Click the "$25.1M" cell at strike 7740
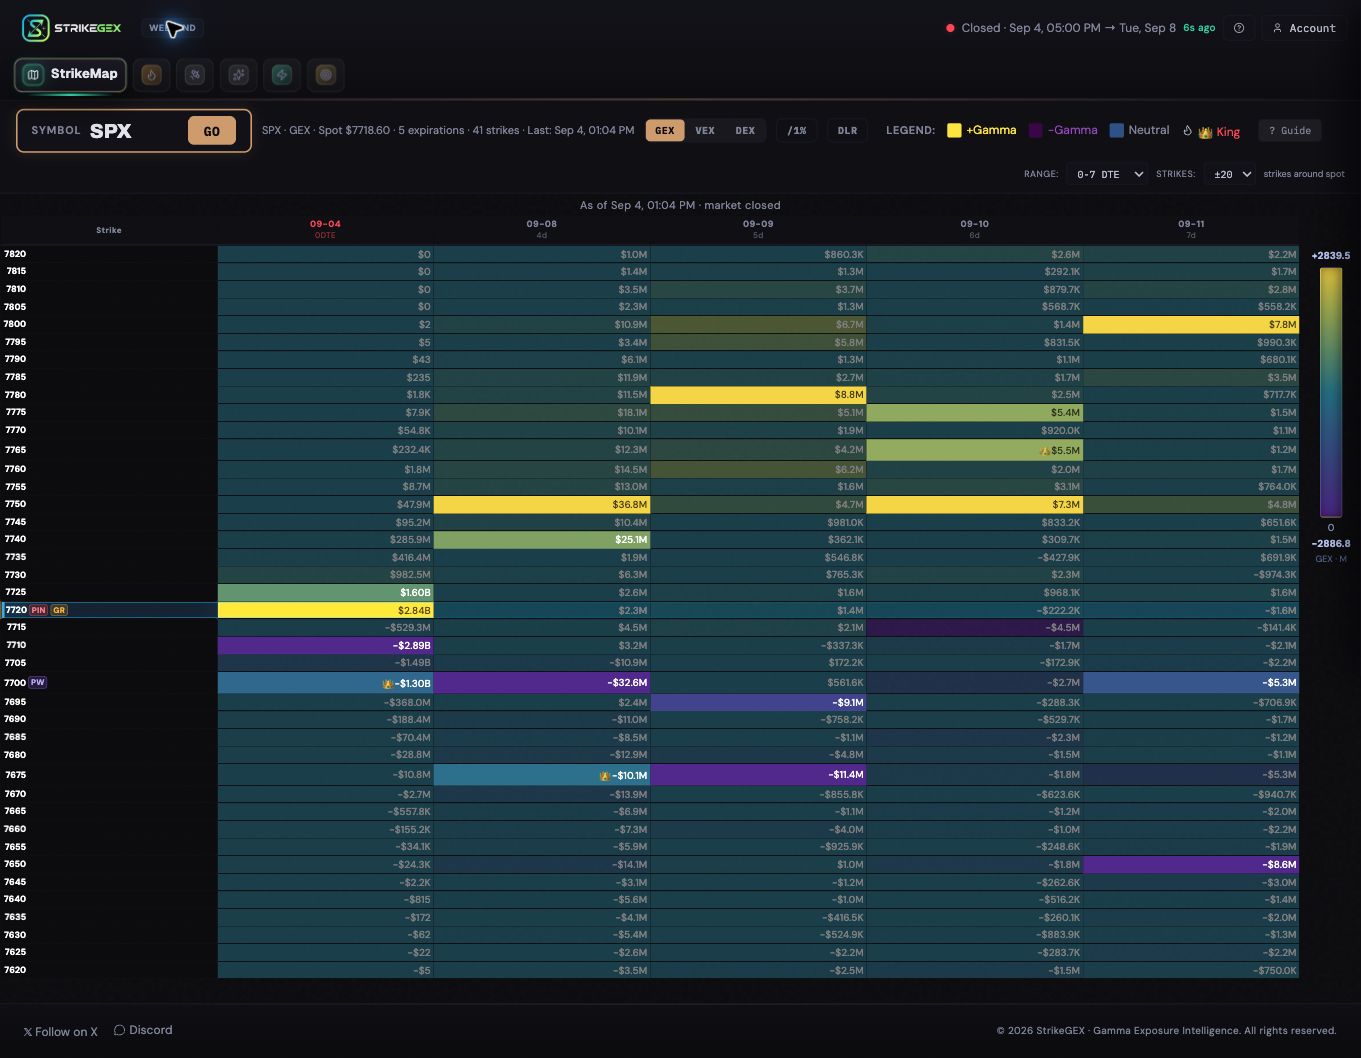1361x1058 pixels. [x=542, y=540]
